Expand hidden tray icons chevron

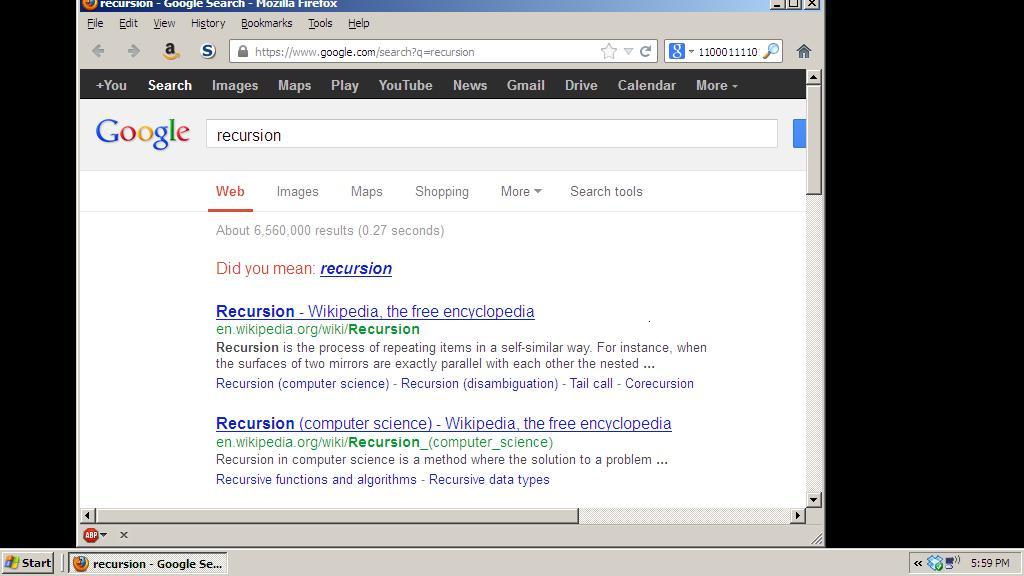pyautogui.click(x=918, y=563)
